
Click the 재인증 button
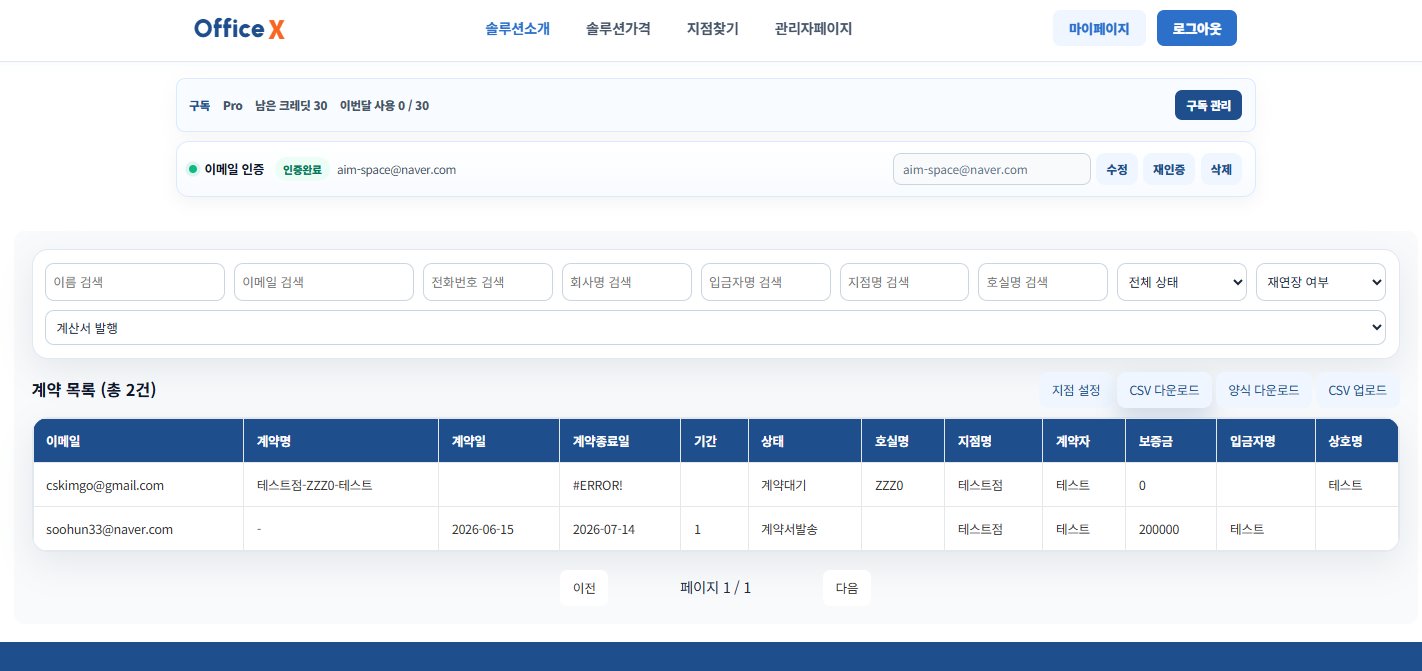click(1169, 169)
